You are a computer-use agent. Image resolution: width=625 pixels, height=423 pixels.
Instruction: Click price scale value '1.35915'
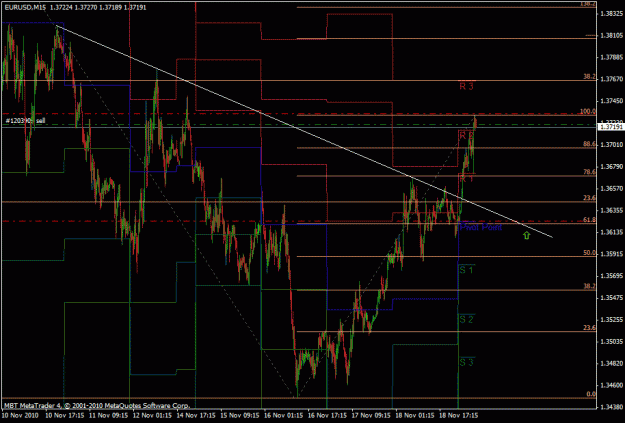click(x=611, y=254)
